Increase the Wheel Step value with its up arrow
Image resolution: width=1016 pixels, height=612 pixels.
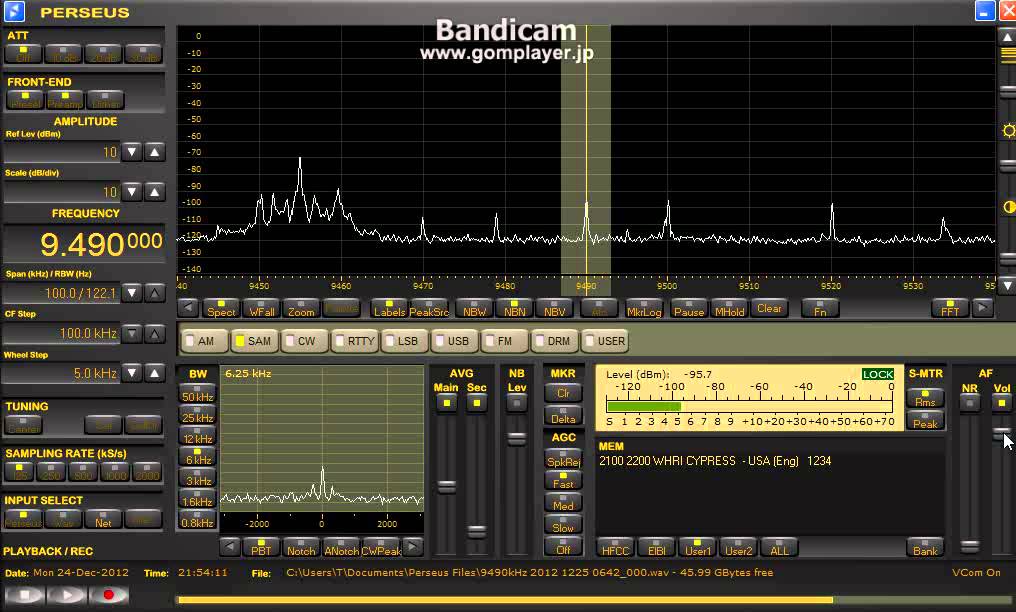(x=154, y=373)
